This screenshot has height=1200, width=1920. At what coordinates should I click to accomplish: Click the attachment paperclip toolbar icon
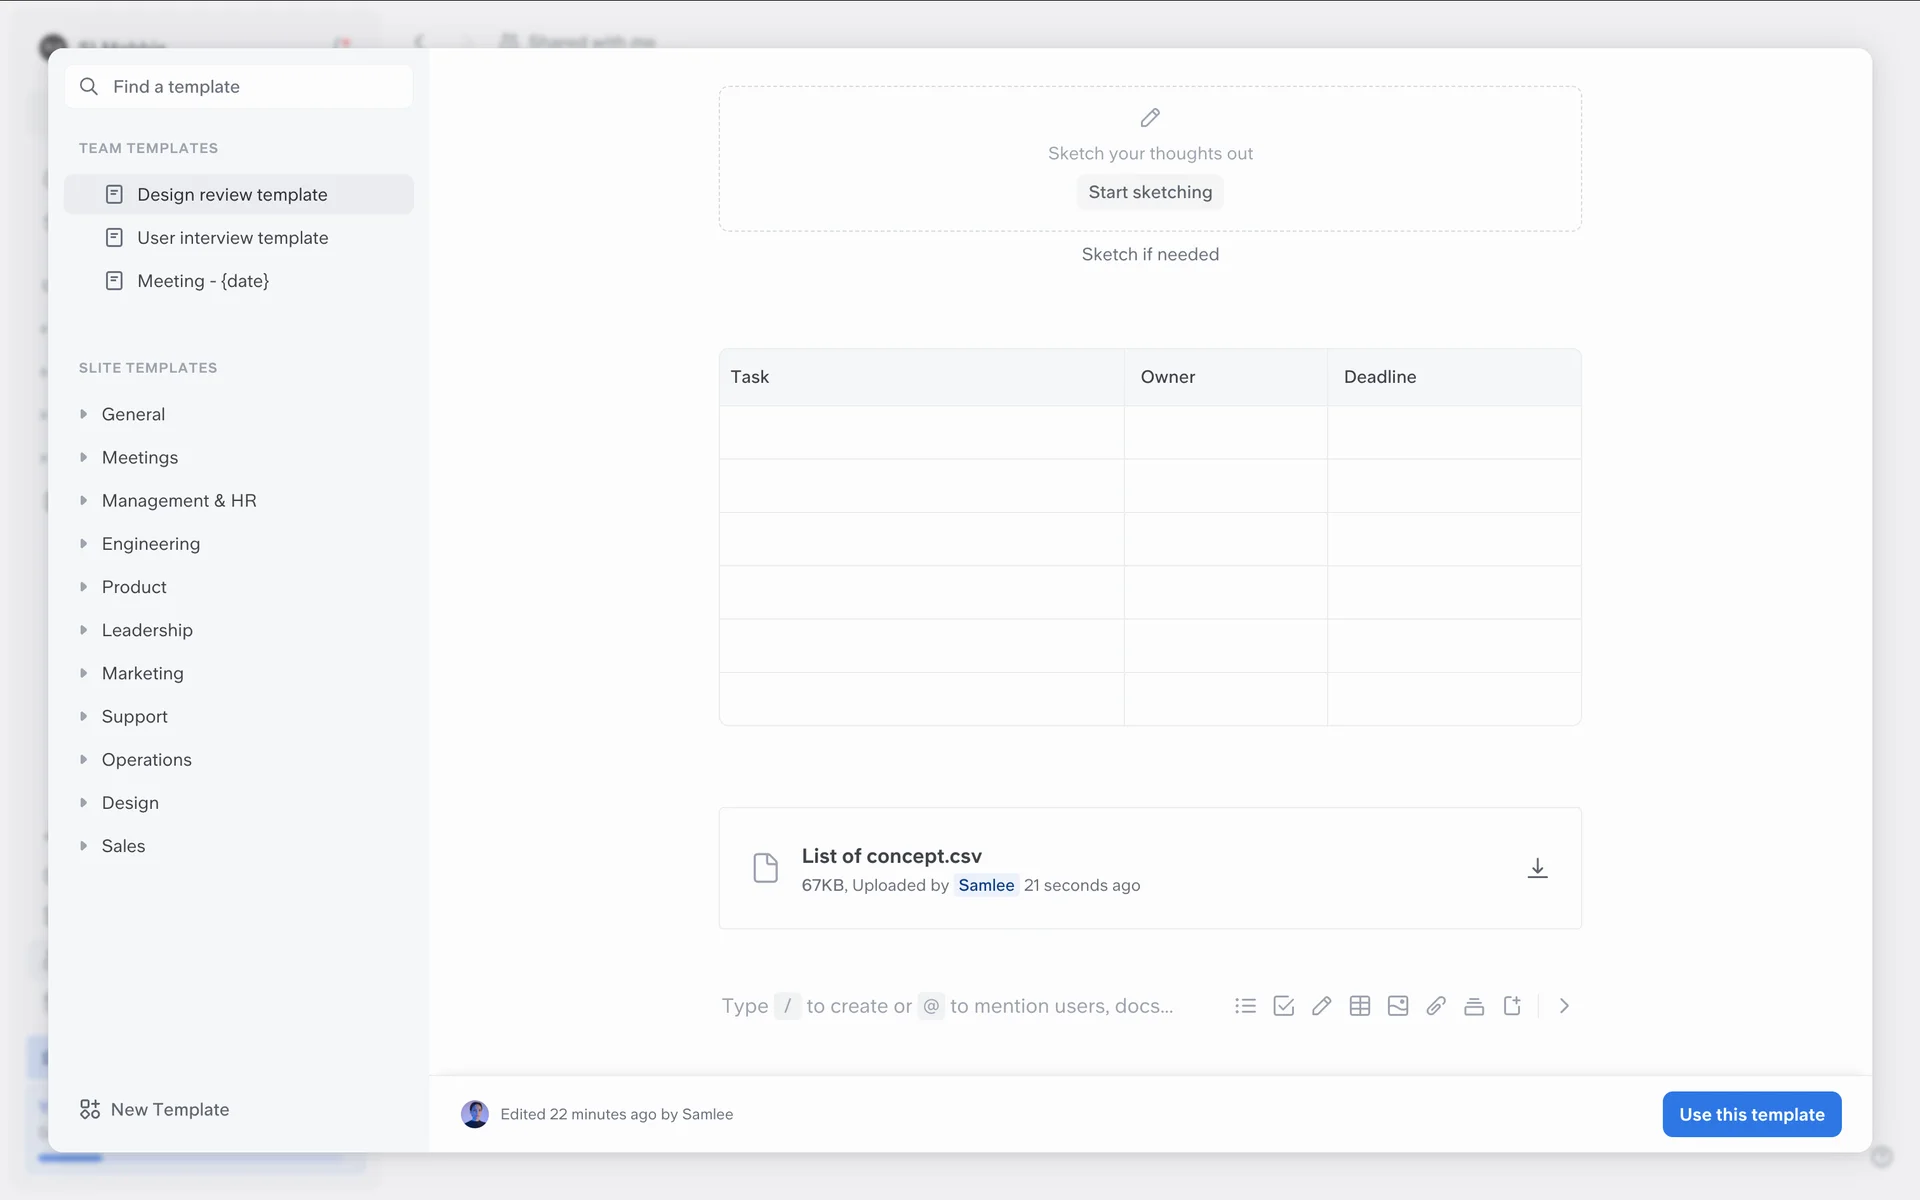click(x=1436, y=1006)
